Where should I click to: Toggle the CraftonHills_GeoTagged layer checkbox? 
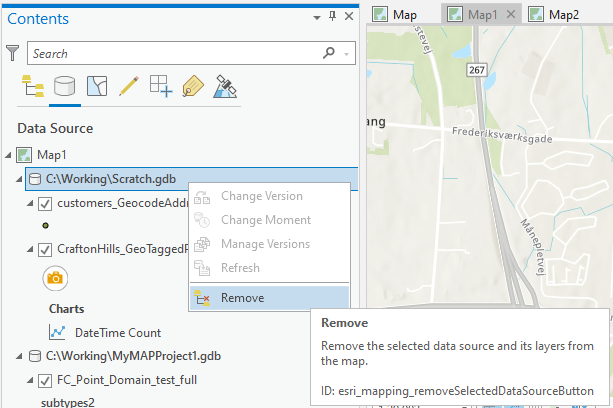pyautogui.click(x=45, y=249)
